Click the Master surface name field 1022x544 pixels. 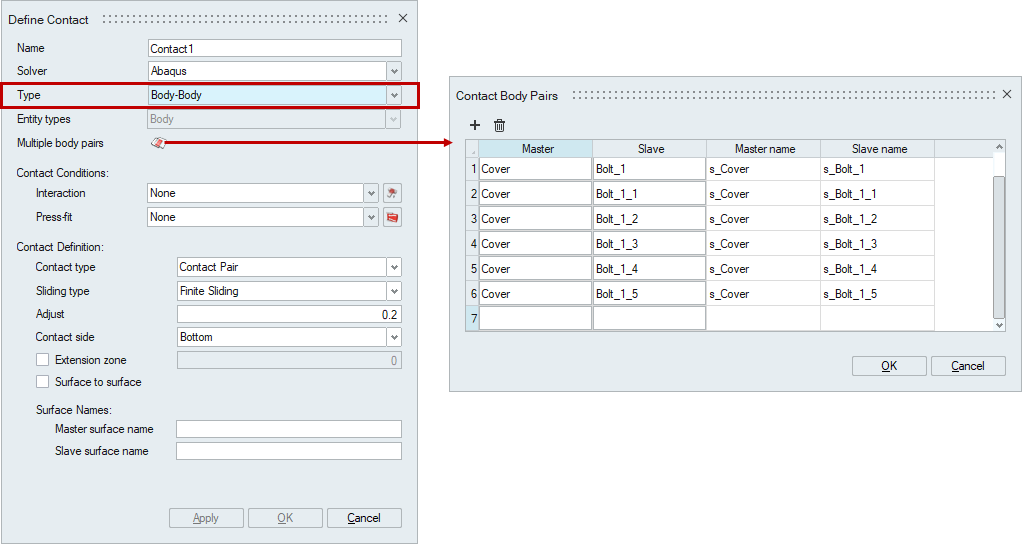[289, 429]
